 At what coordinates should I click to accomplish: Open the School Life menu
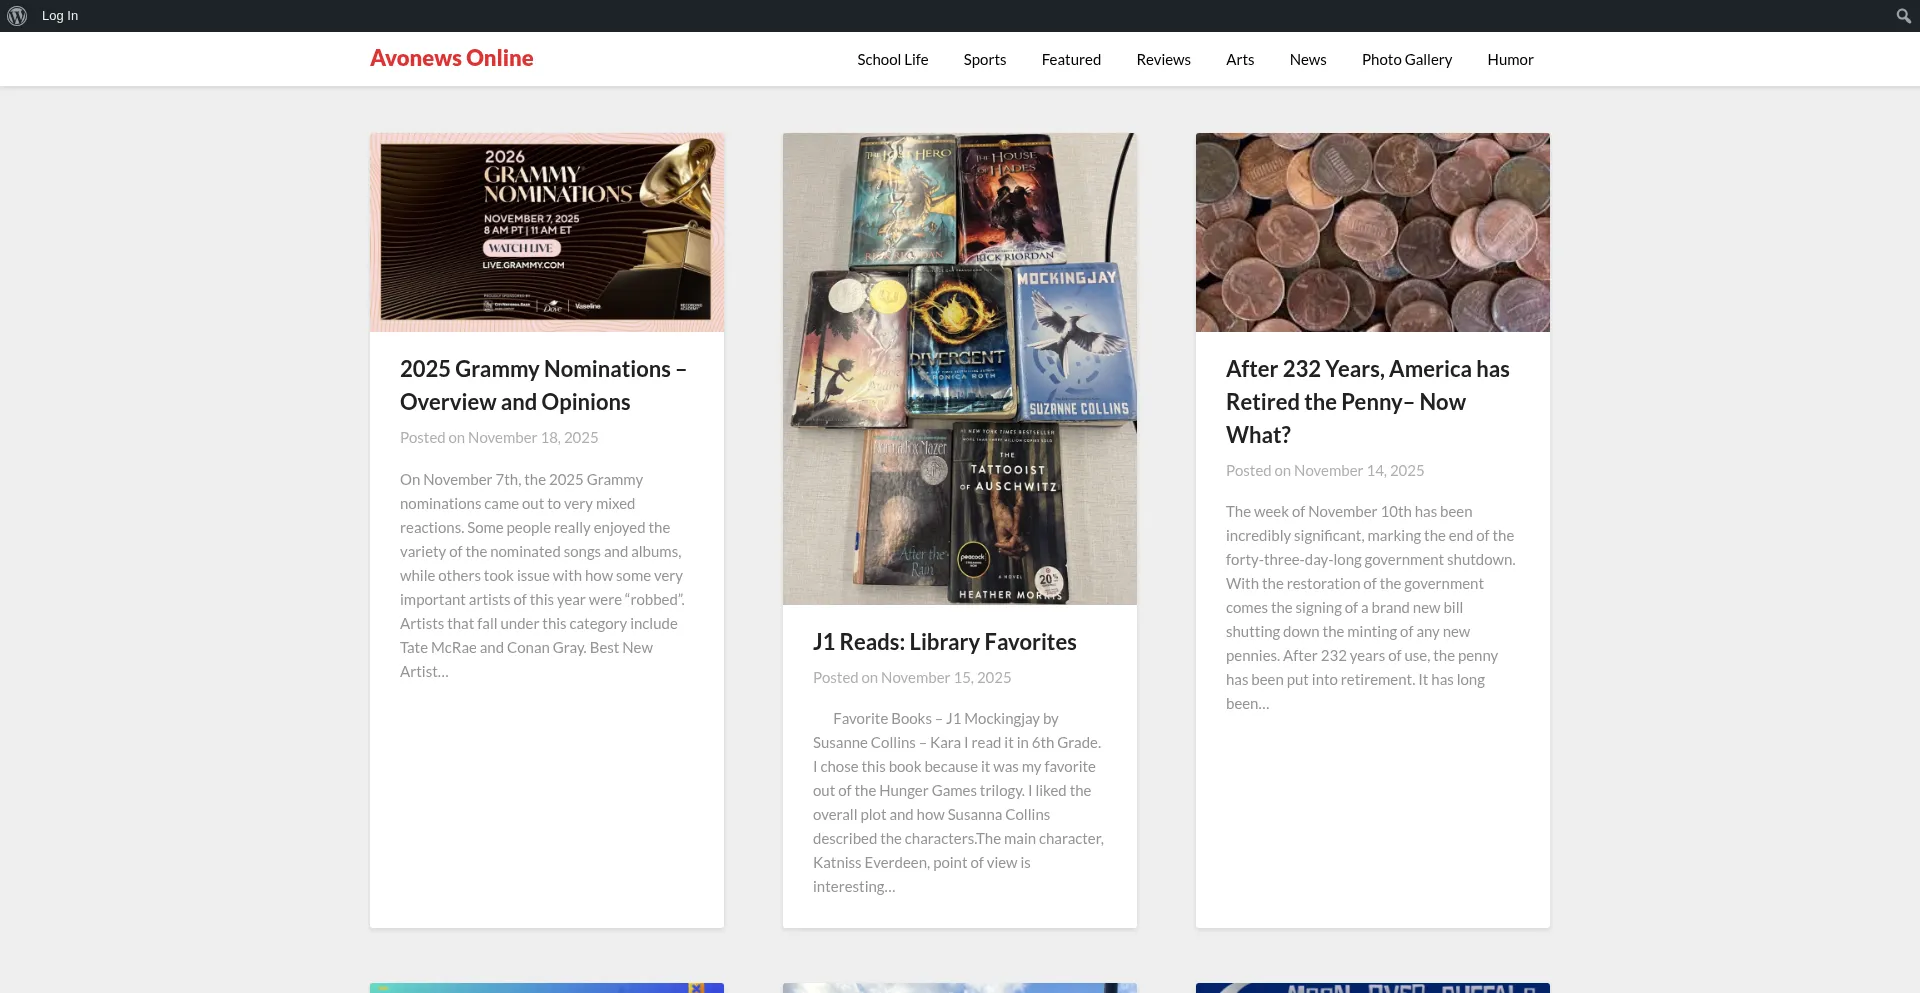tap(892, 60)
